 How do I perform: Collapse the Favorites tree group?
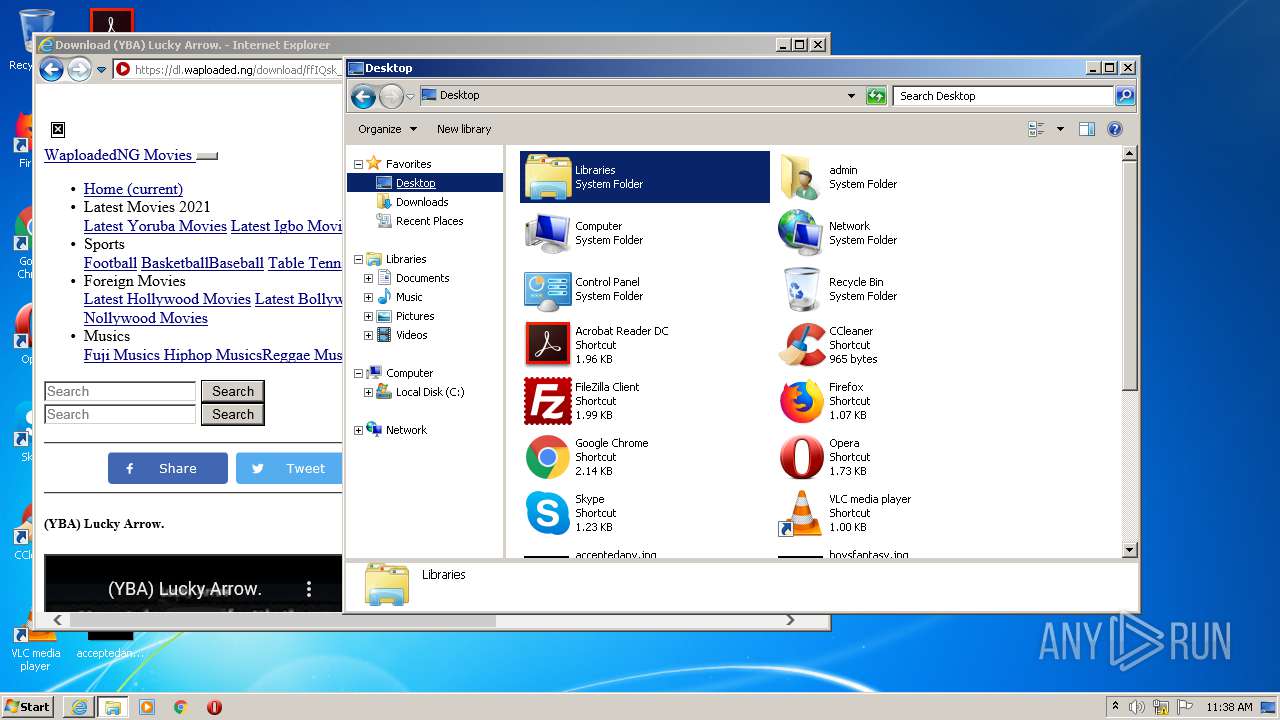tap(358, 164)
